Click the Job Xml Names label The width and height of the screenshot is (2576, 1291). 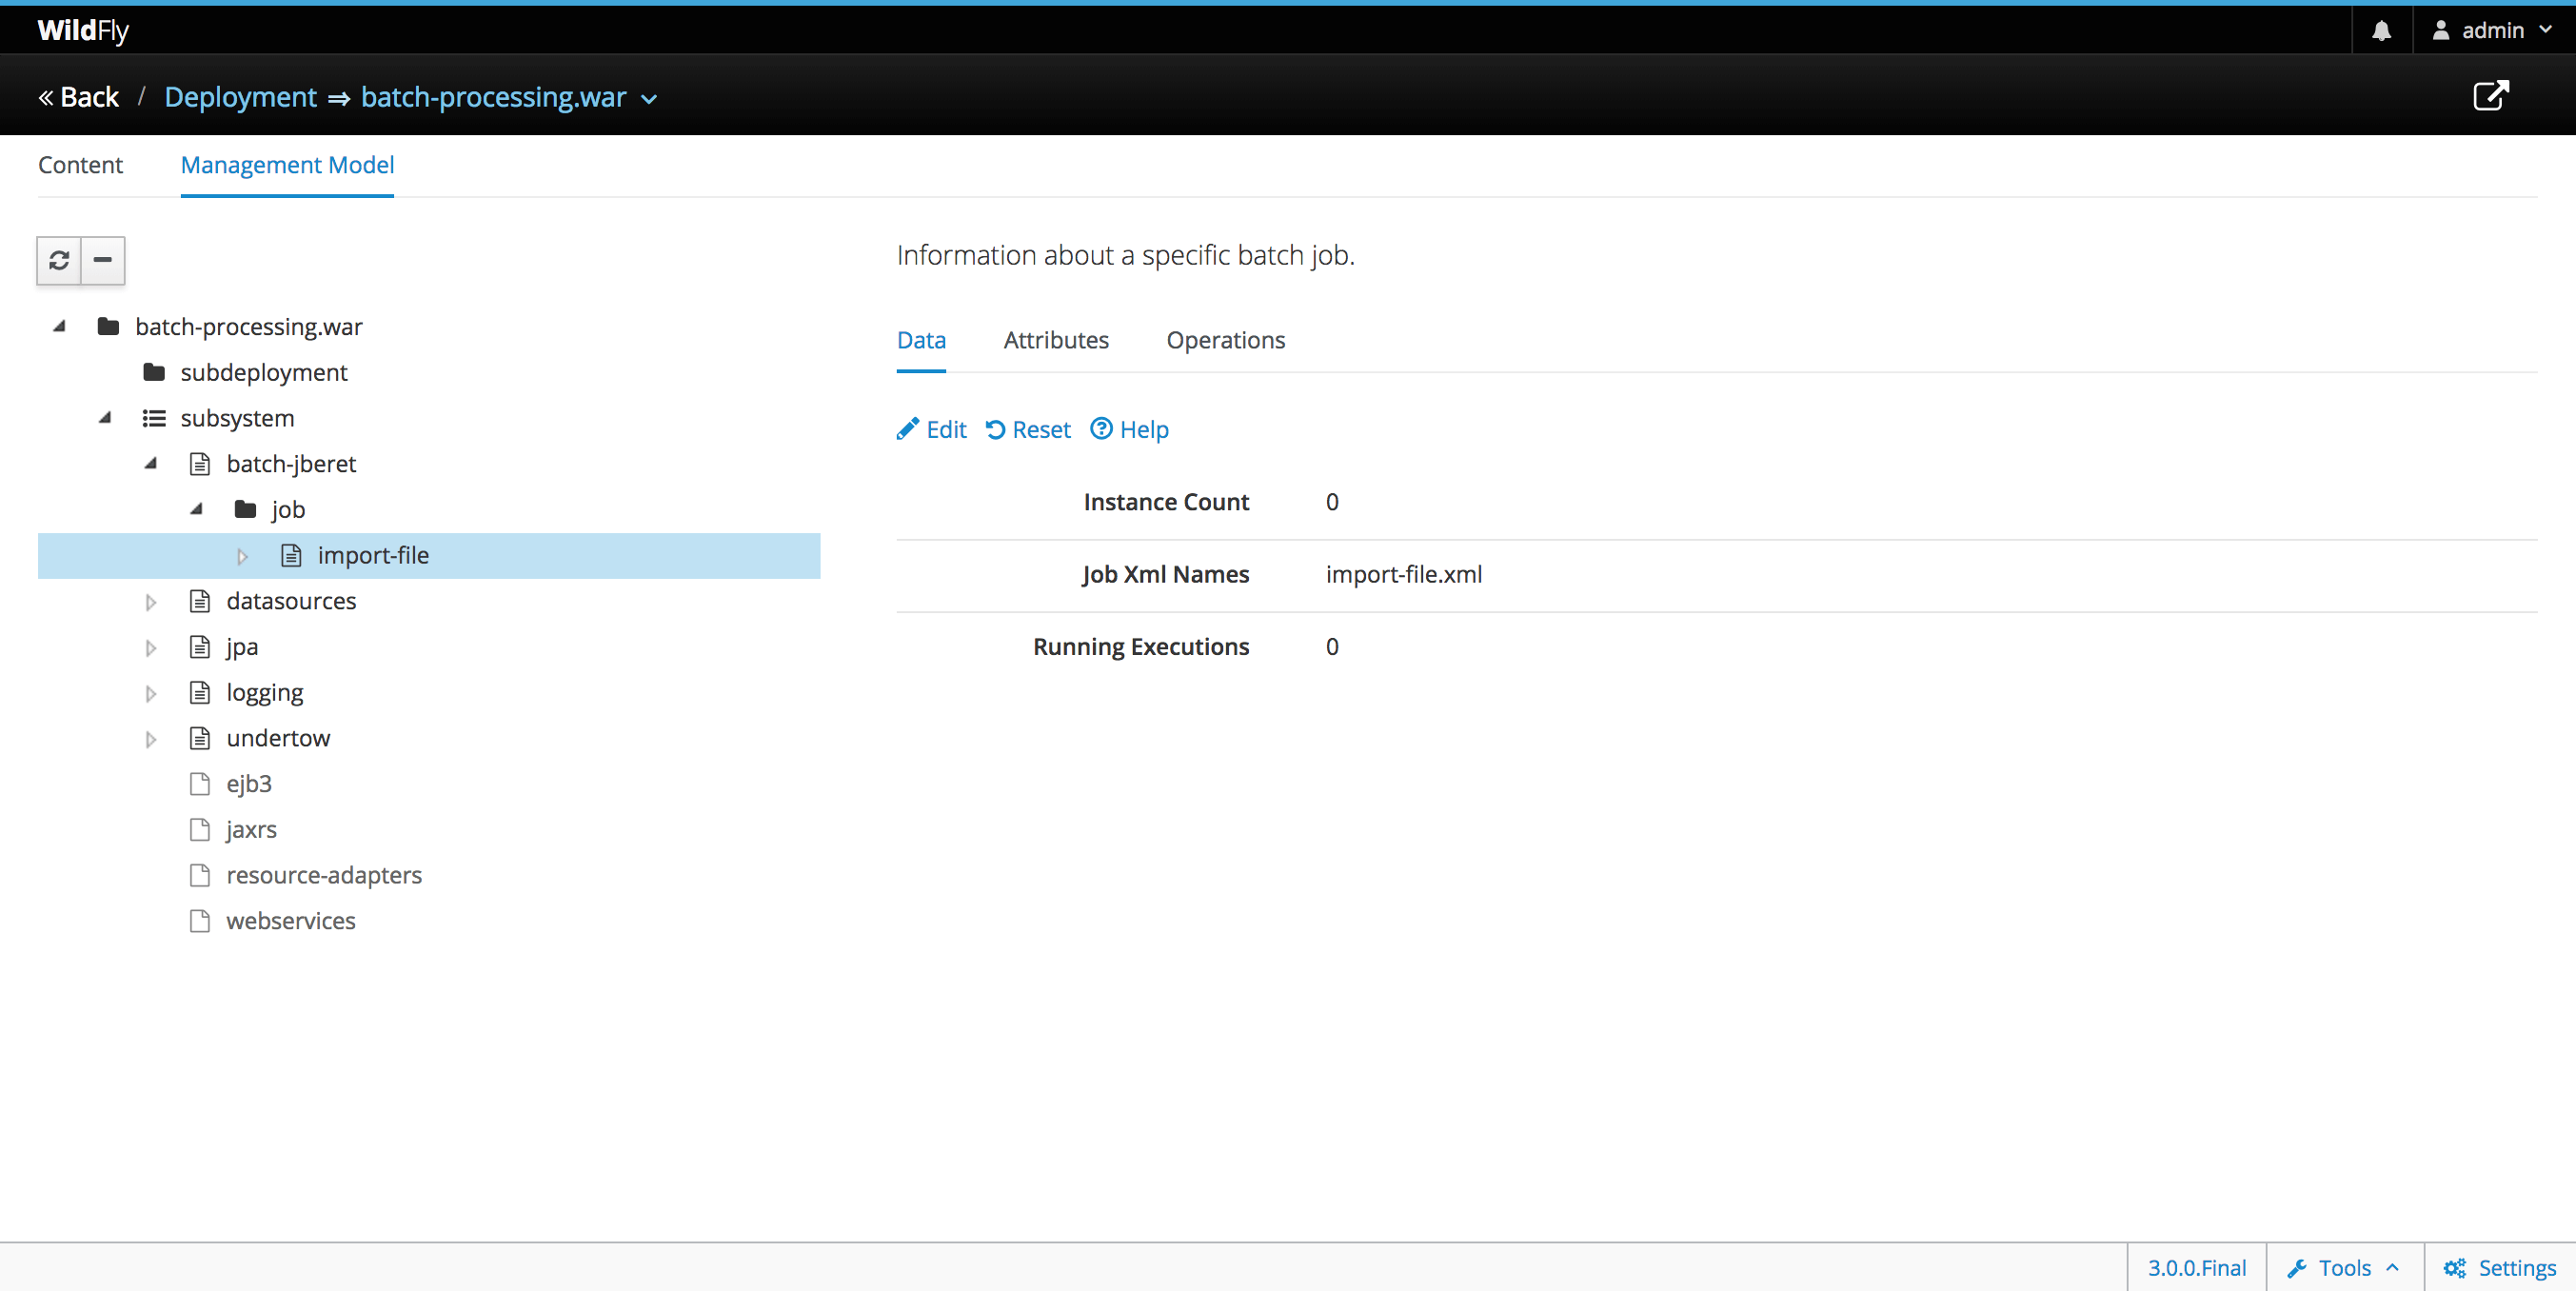point(1165,574)
